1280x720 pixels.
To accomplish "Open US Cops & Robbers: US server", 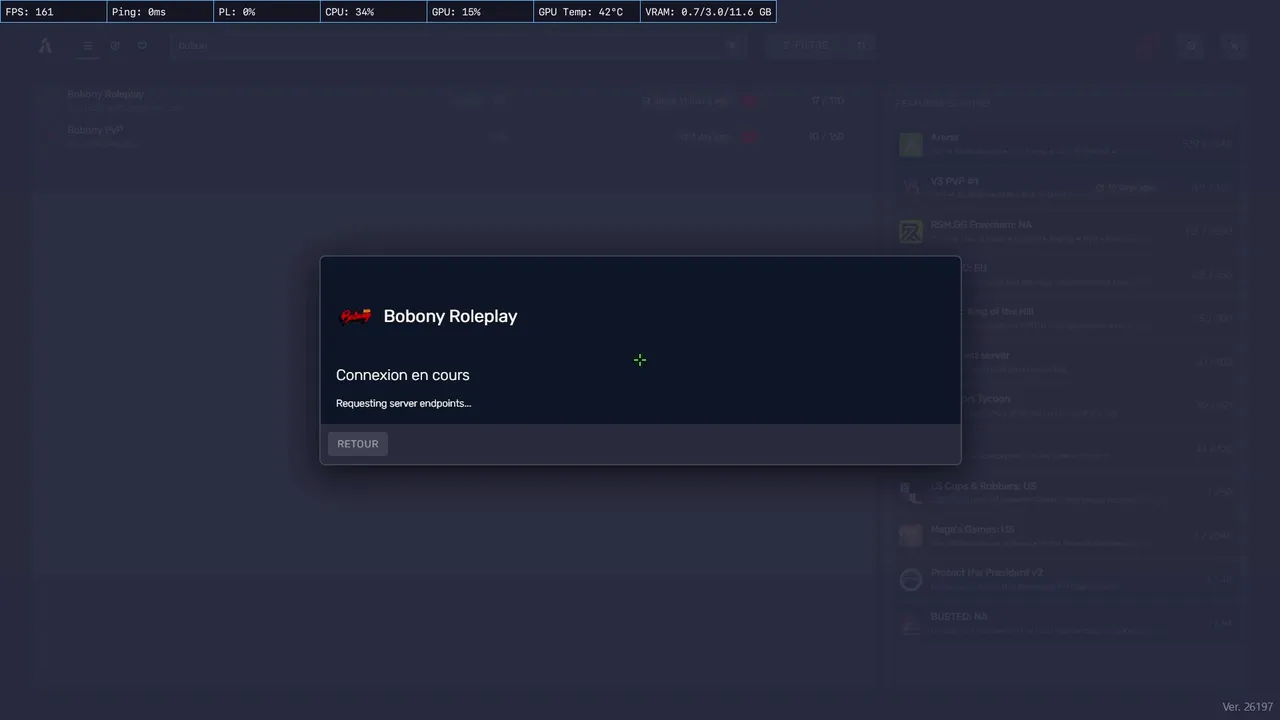I will coord(1068,492).
